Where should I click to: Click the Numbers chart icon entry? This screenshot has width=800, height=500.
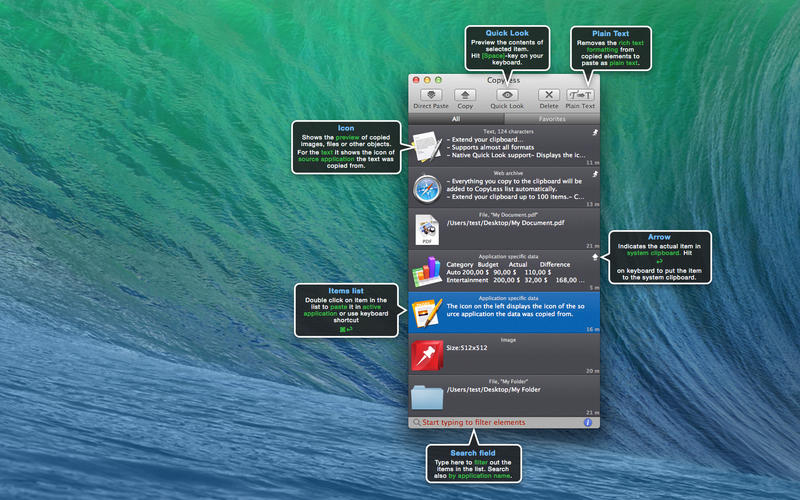pos(427,271)
